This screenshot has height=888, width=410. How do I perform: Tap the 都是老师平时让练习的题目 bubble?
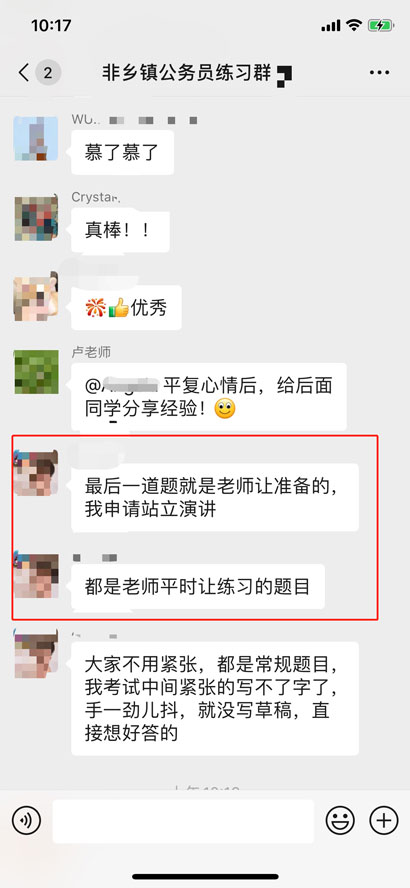pyautogui.click(x=198, y=587)
